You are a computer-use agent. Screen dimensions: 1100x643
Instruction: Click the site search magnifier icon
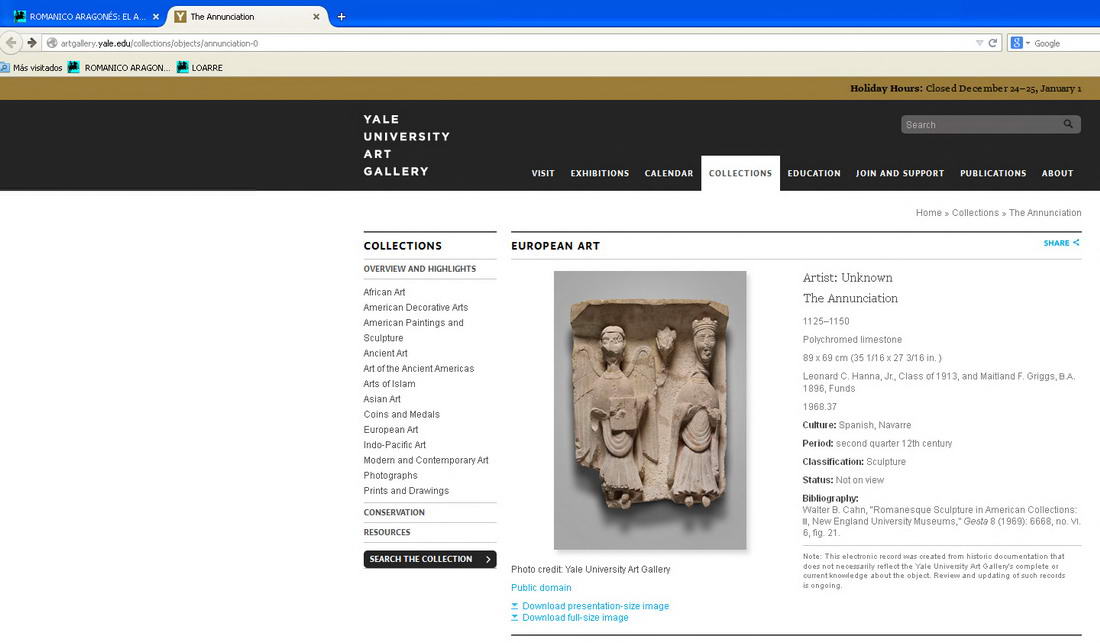click(1068, 124)
